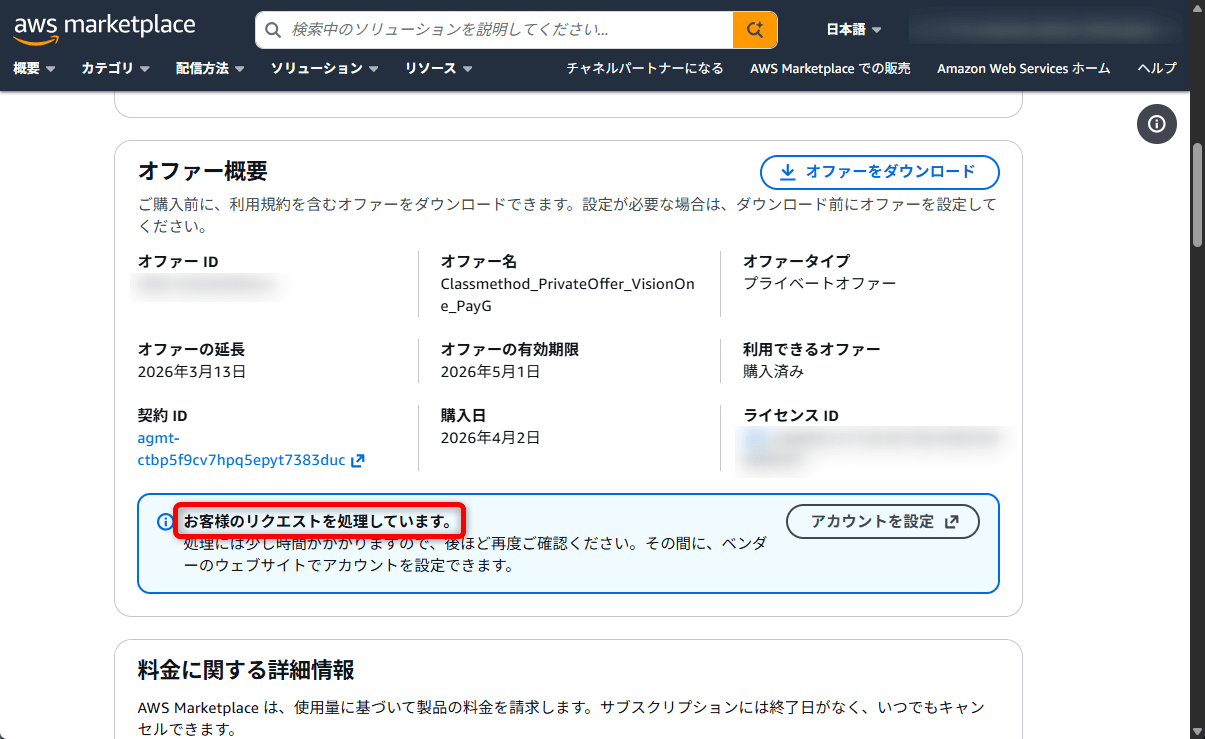
Task: Open the ソリューション dropdown
Action: pyautogui.click(x=320, y=68)
